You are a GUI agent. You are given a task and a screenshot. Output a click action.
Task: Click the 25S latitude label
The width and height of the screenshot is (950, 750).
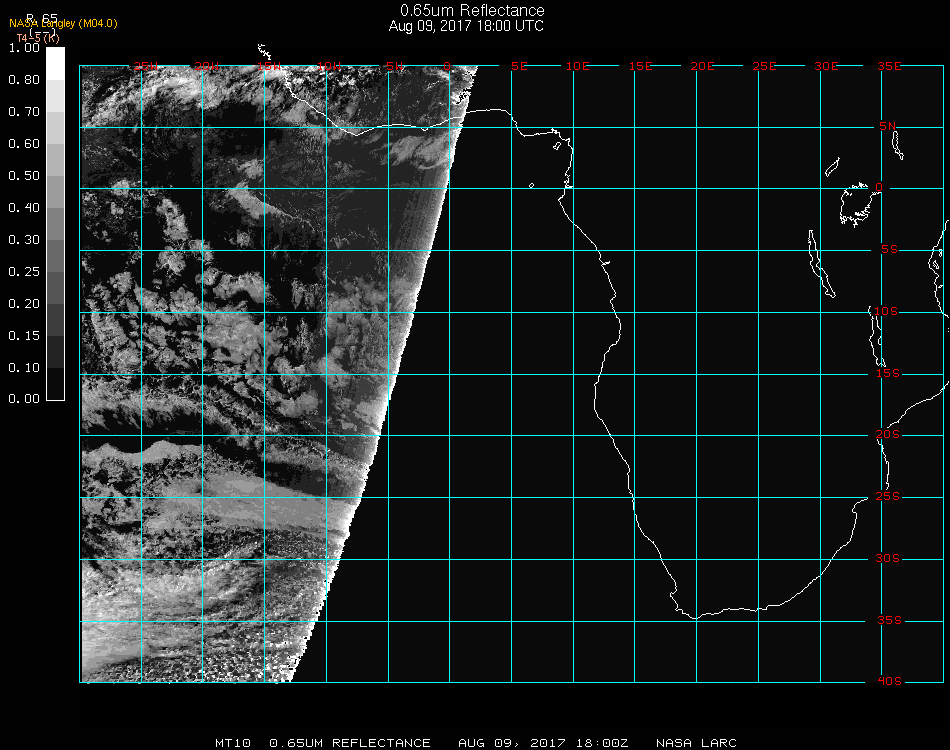[x=888, y=497]
